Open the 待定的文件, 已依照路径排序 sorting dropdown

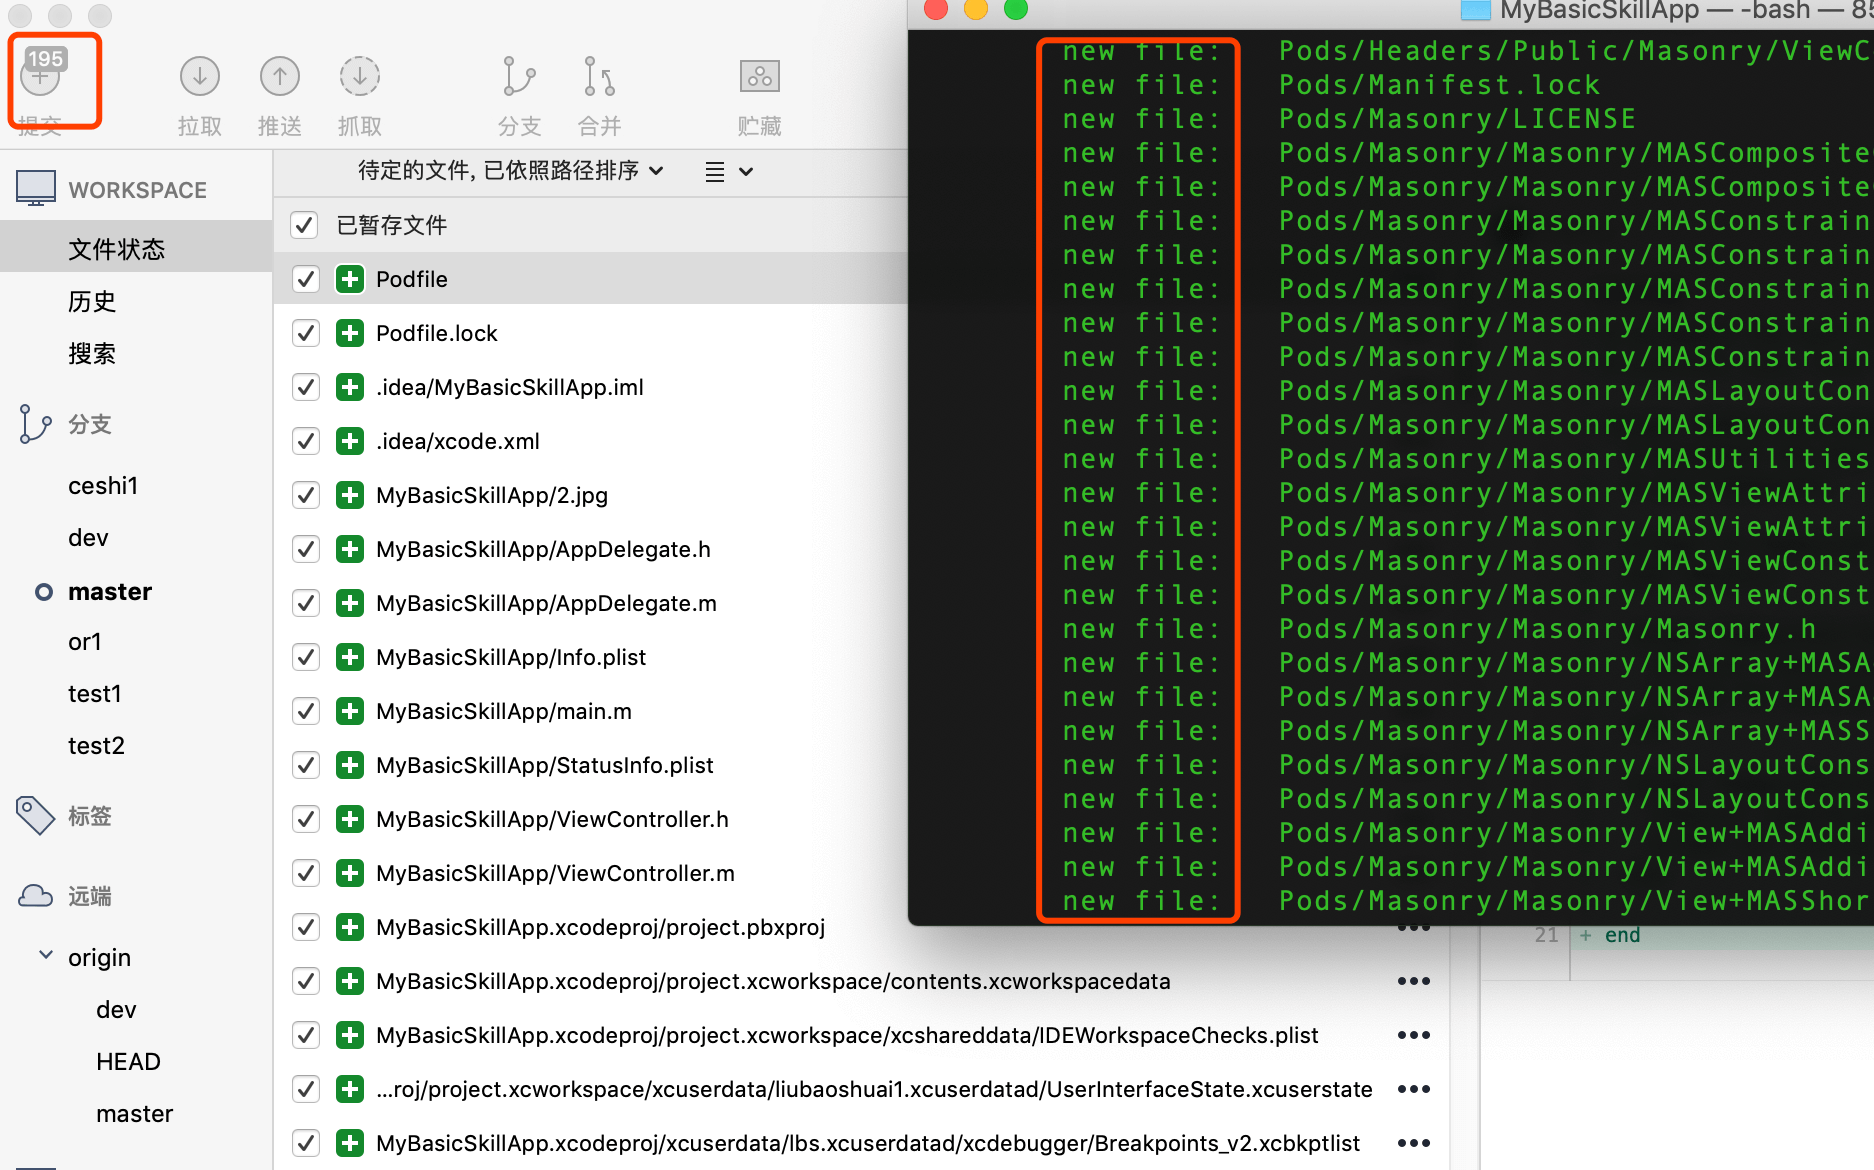pos(511,171)
